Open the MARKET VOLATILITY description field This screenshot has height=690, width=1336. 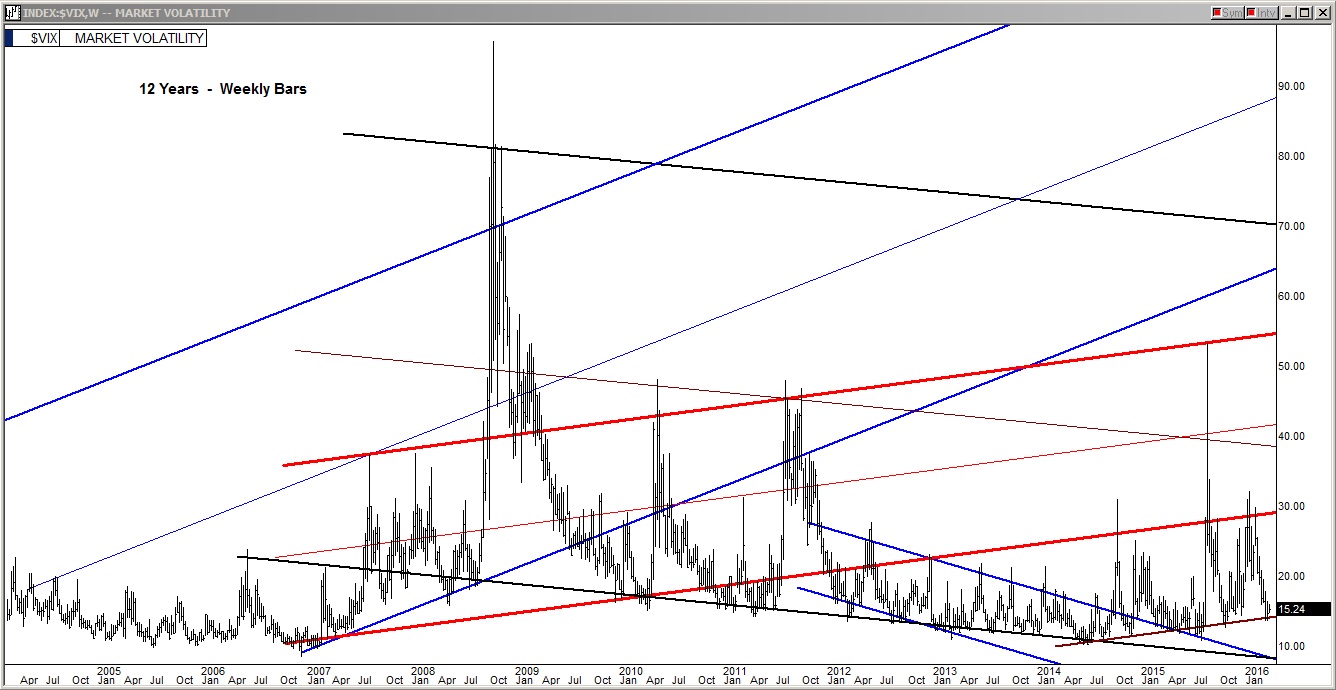[135, 38]
